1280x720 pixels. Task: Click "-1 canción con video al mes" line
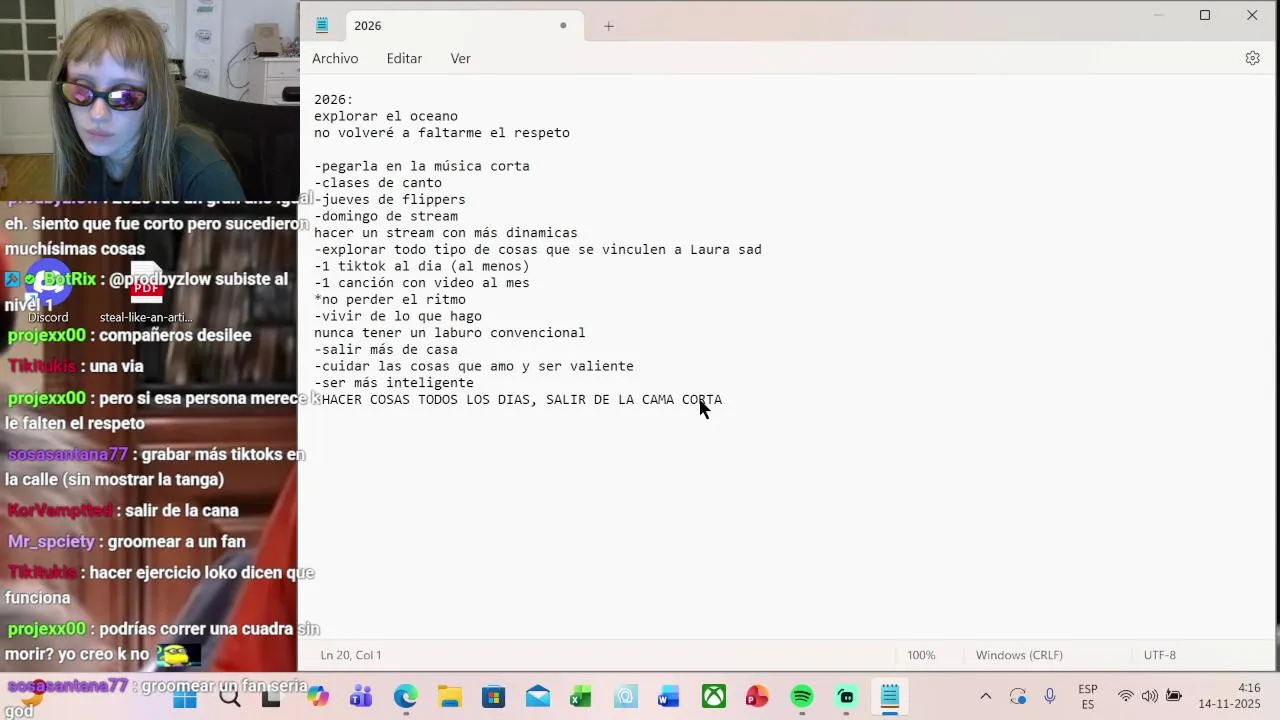coord(422,283)
